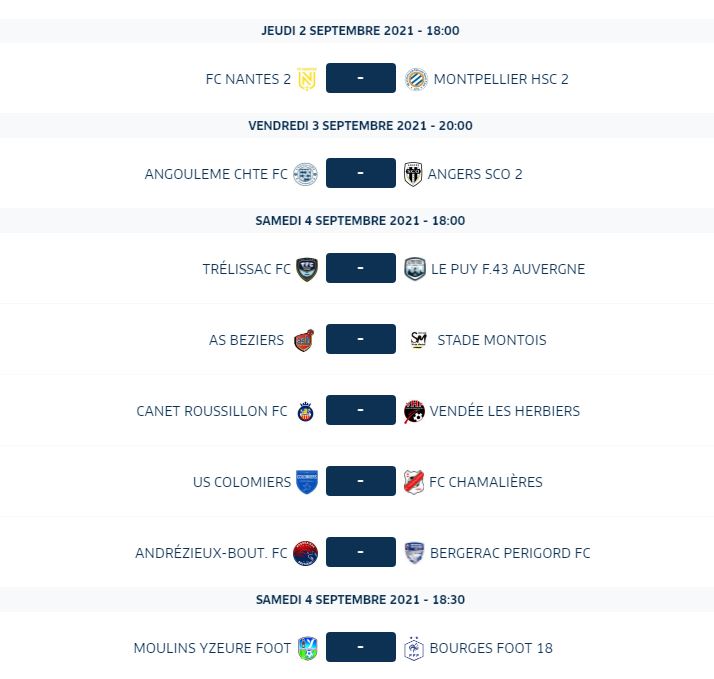The height and width of the screenshot is (679, 714).
Task: Open the Moulins Yzeure vs Bourges score box
Action: (360, 649)
